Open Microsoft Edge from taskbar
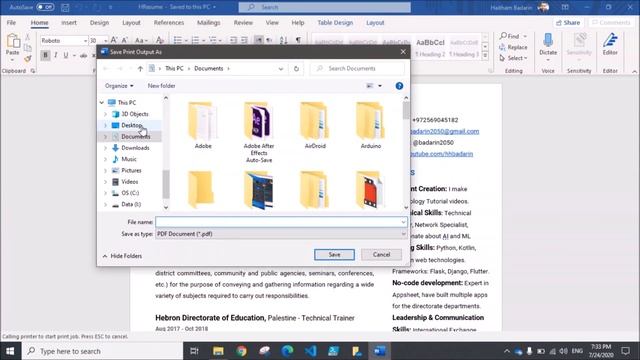Viewport: 640px width, 360px height. click(x=287, y=351)
